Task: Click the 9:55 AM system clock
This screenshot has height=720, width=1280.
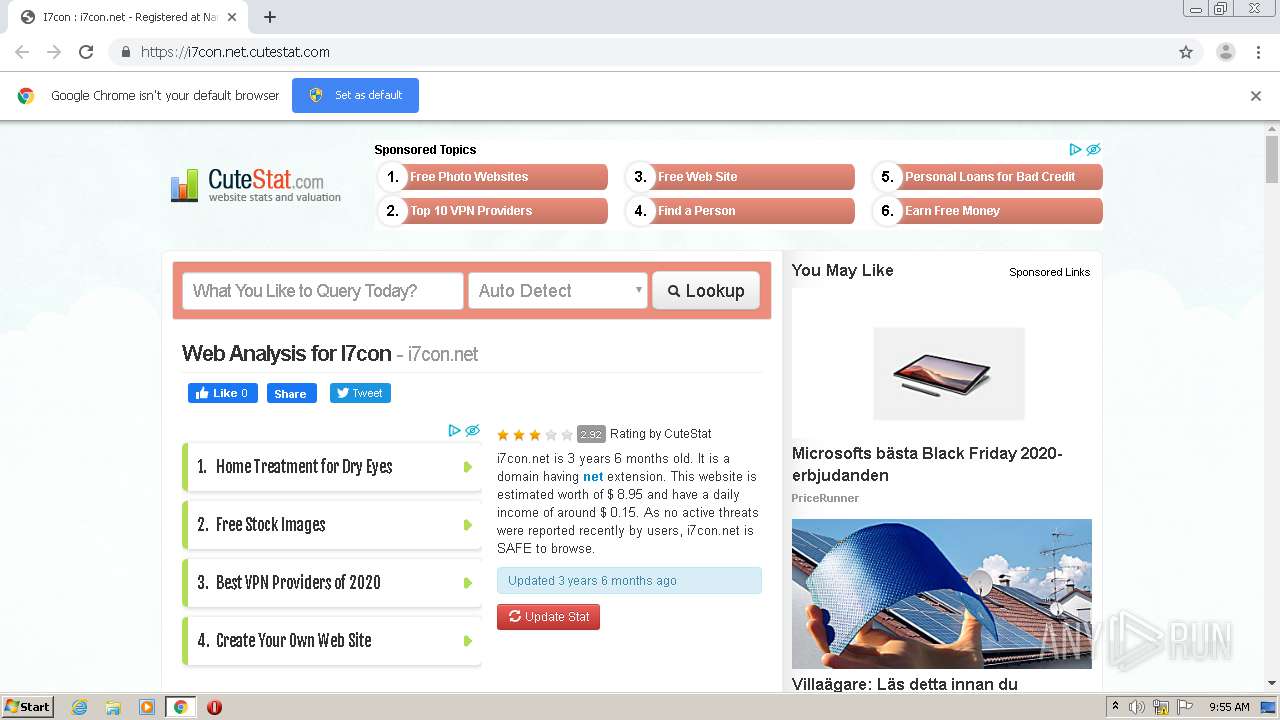Action: [1229, 707]
